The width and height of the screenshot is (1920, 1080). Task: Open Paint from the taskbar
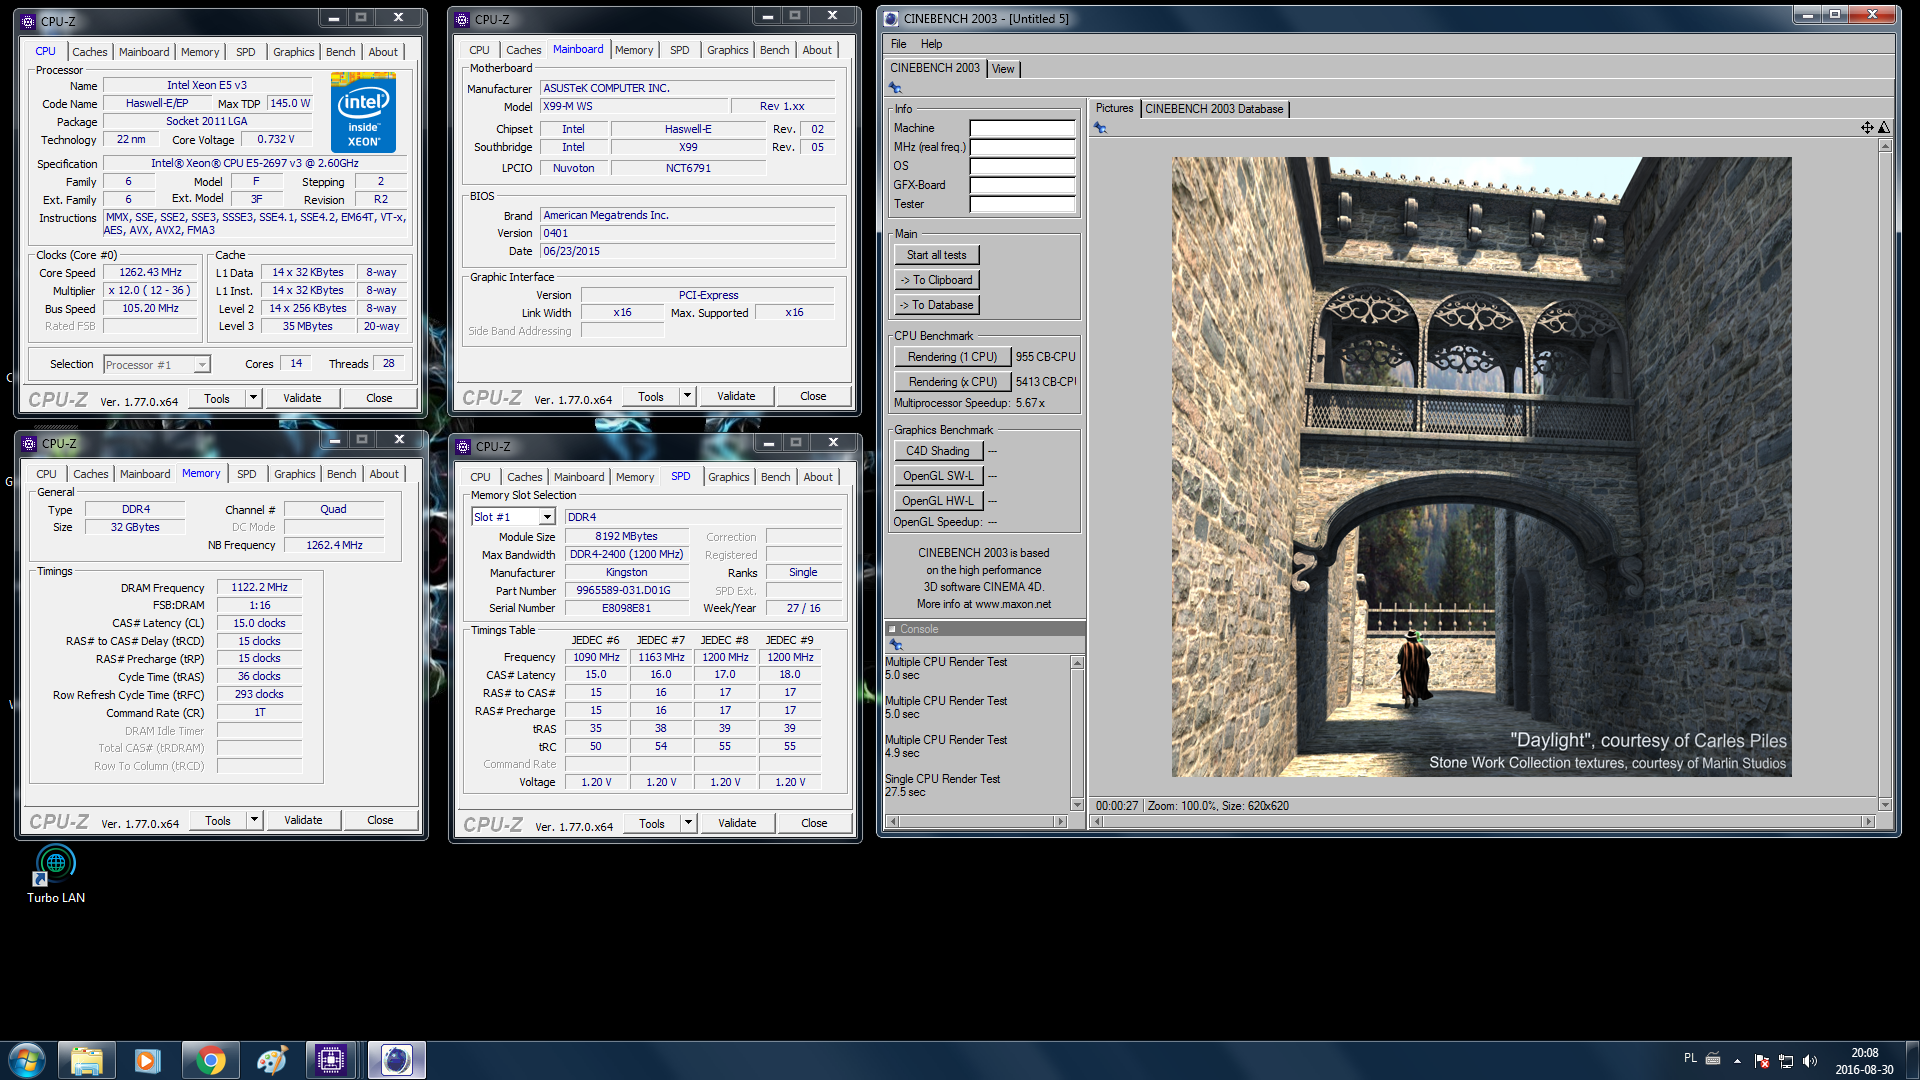271,1060
